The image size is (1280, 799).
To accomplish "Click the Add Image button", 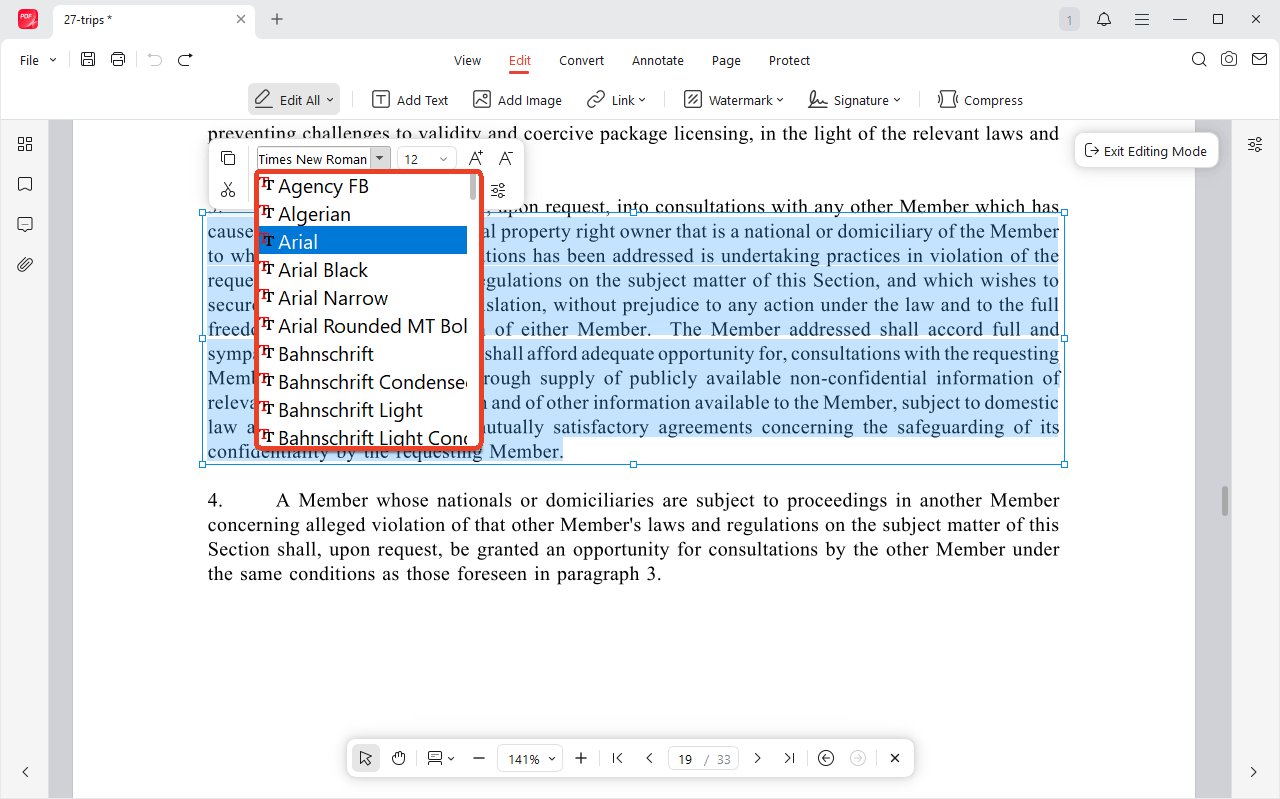I will (517, 100).
